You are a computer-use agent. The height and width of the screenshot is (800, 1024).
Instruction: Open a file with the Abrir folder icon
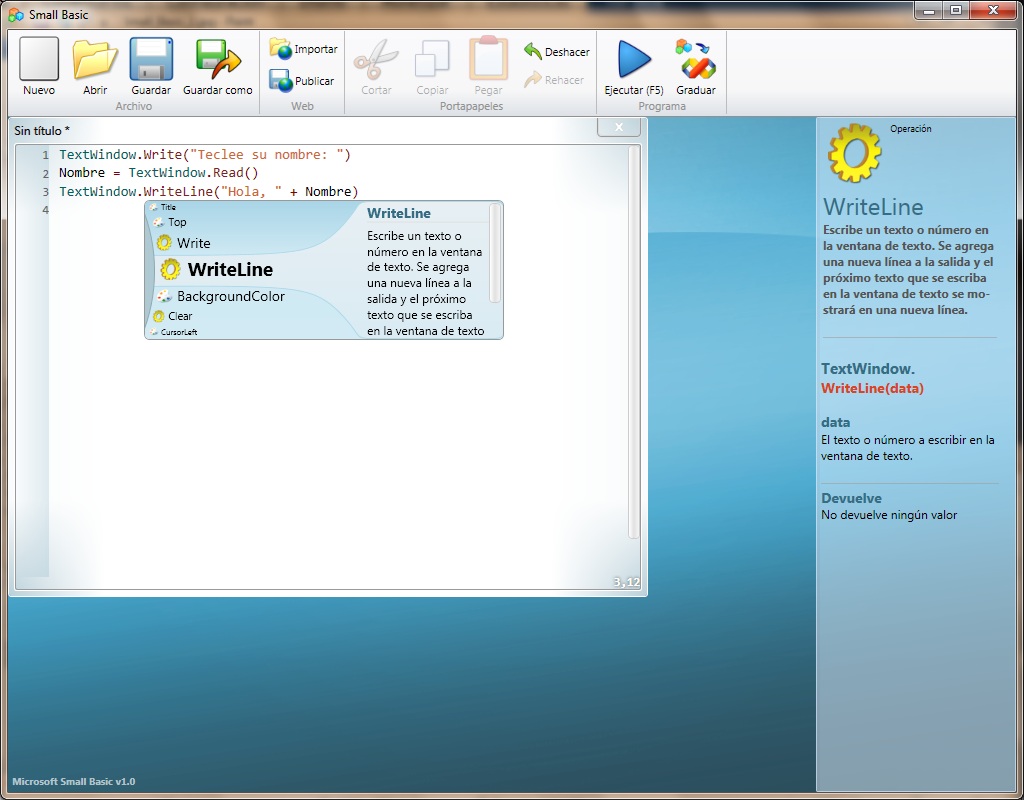tap(95, 59)
